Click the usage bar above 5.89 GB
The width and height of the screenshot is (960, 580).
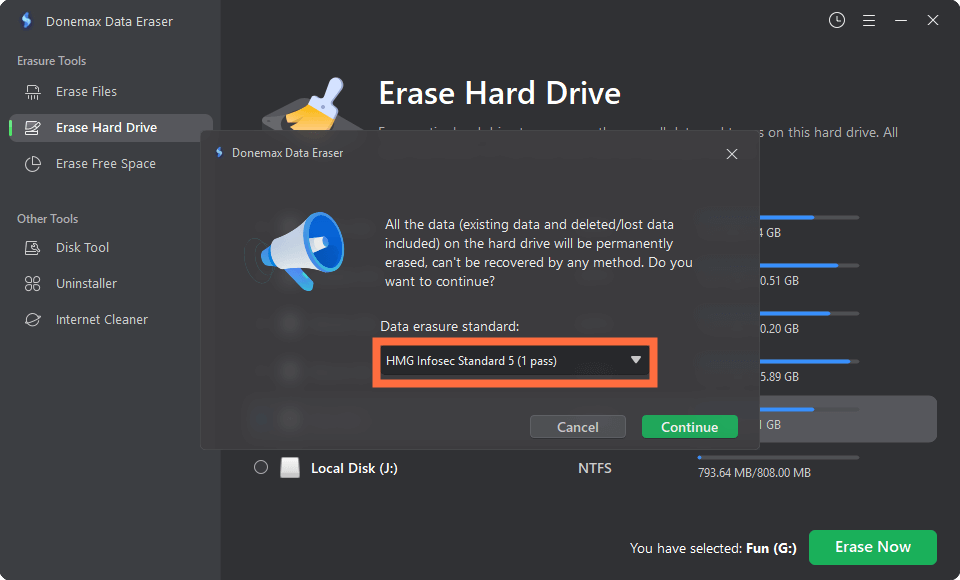809,361
